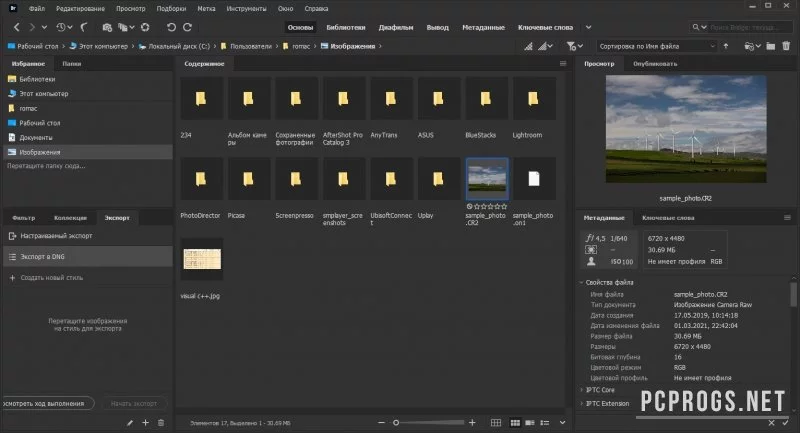Click Локальный диск (C:) in path bar
The height and width of the screenshot is (433, 800).
tap(179, 46)
